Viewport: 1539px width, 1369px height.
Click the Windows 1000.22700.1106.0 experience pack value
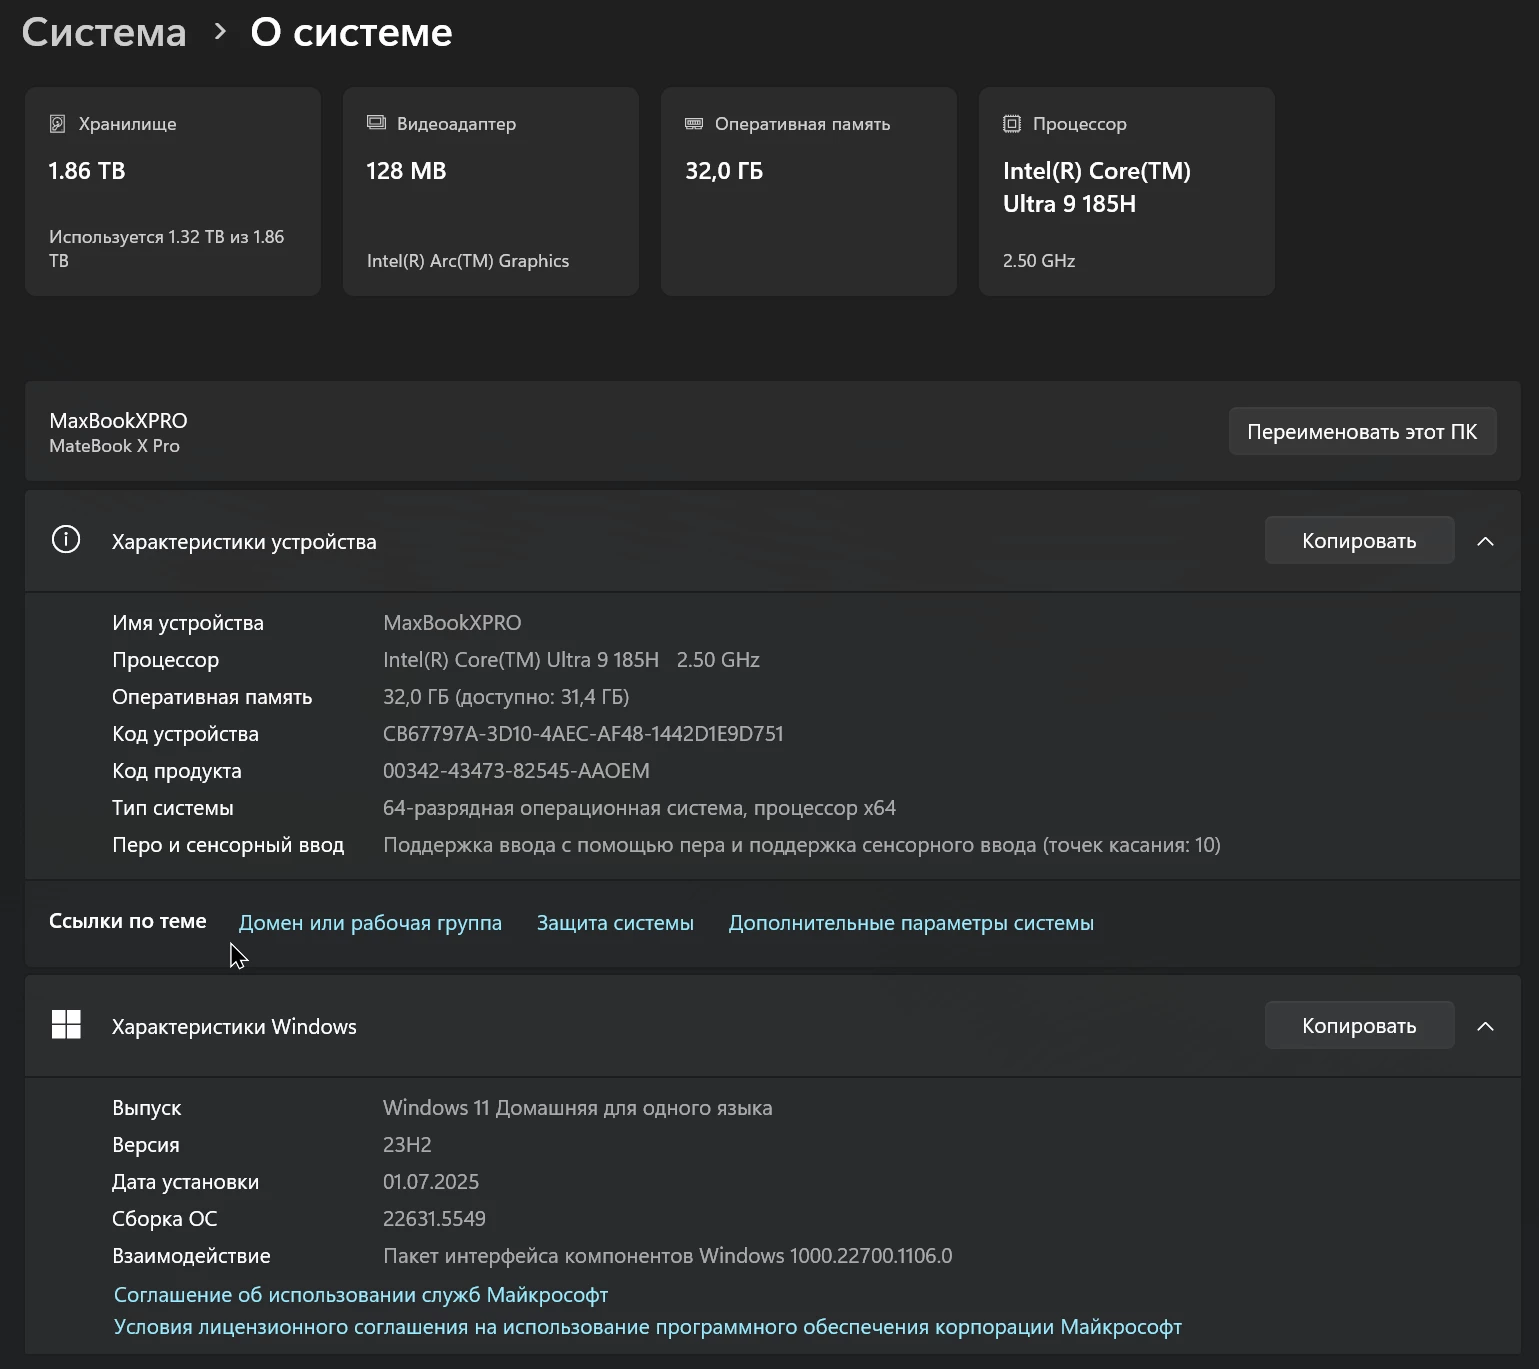pos(667,1256)
